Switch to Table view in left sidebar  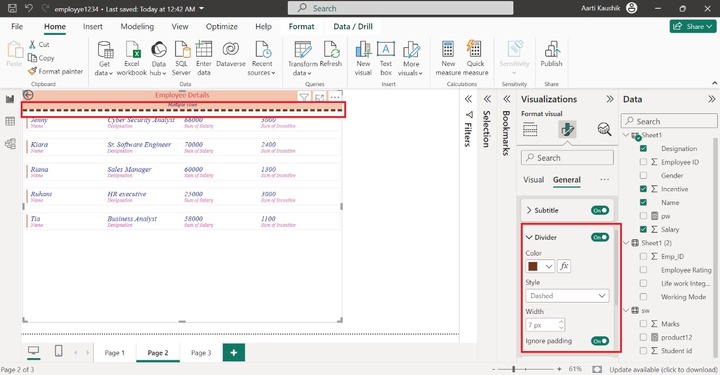[10, 122]
